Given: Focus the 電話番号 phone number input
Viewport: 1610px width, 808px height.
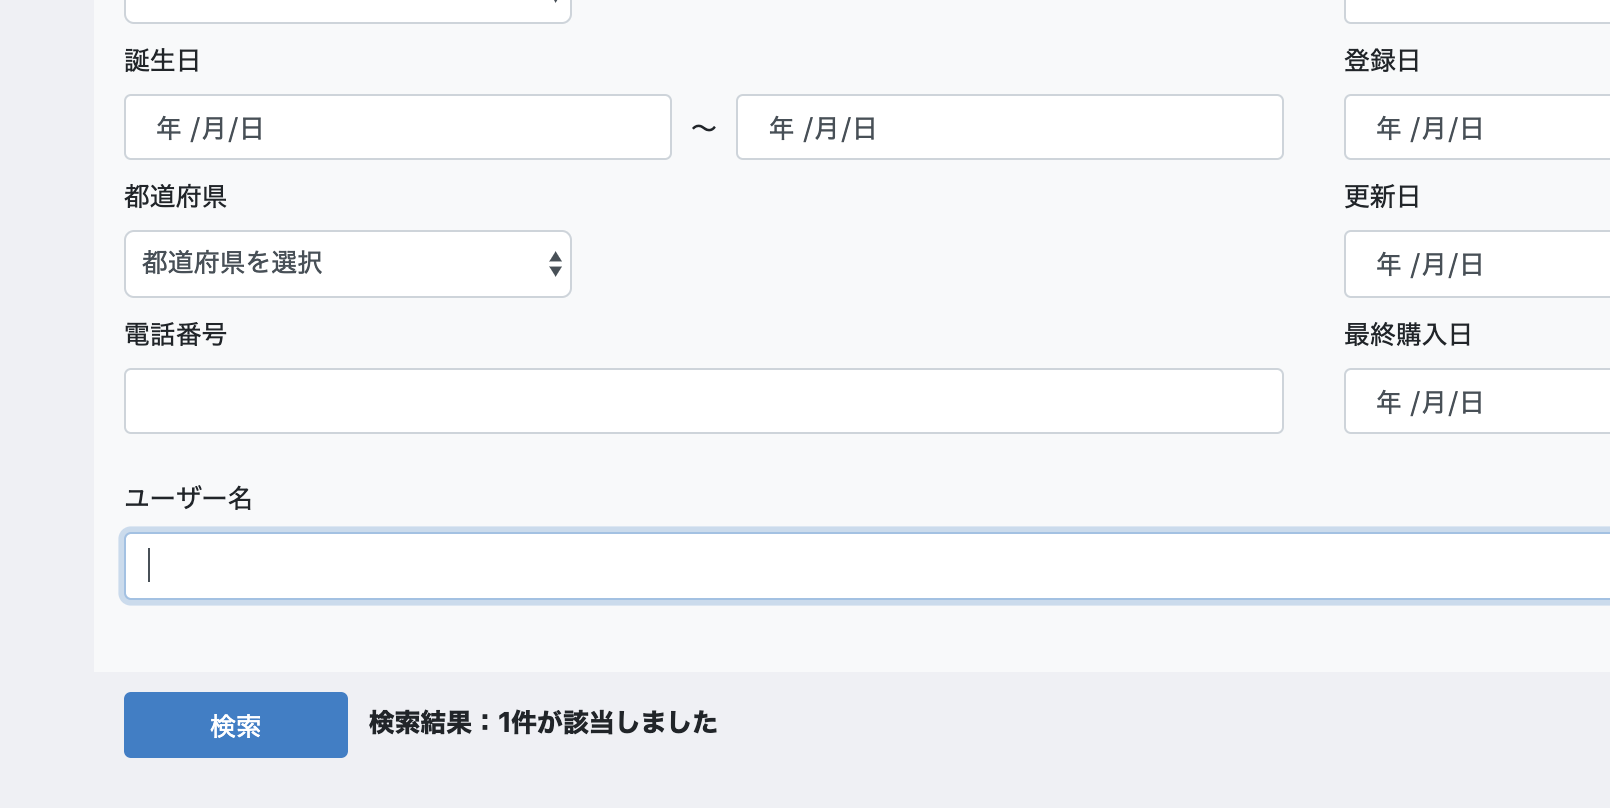Looking at the screenshot, I should point(703,401).
